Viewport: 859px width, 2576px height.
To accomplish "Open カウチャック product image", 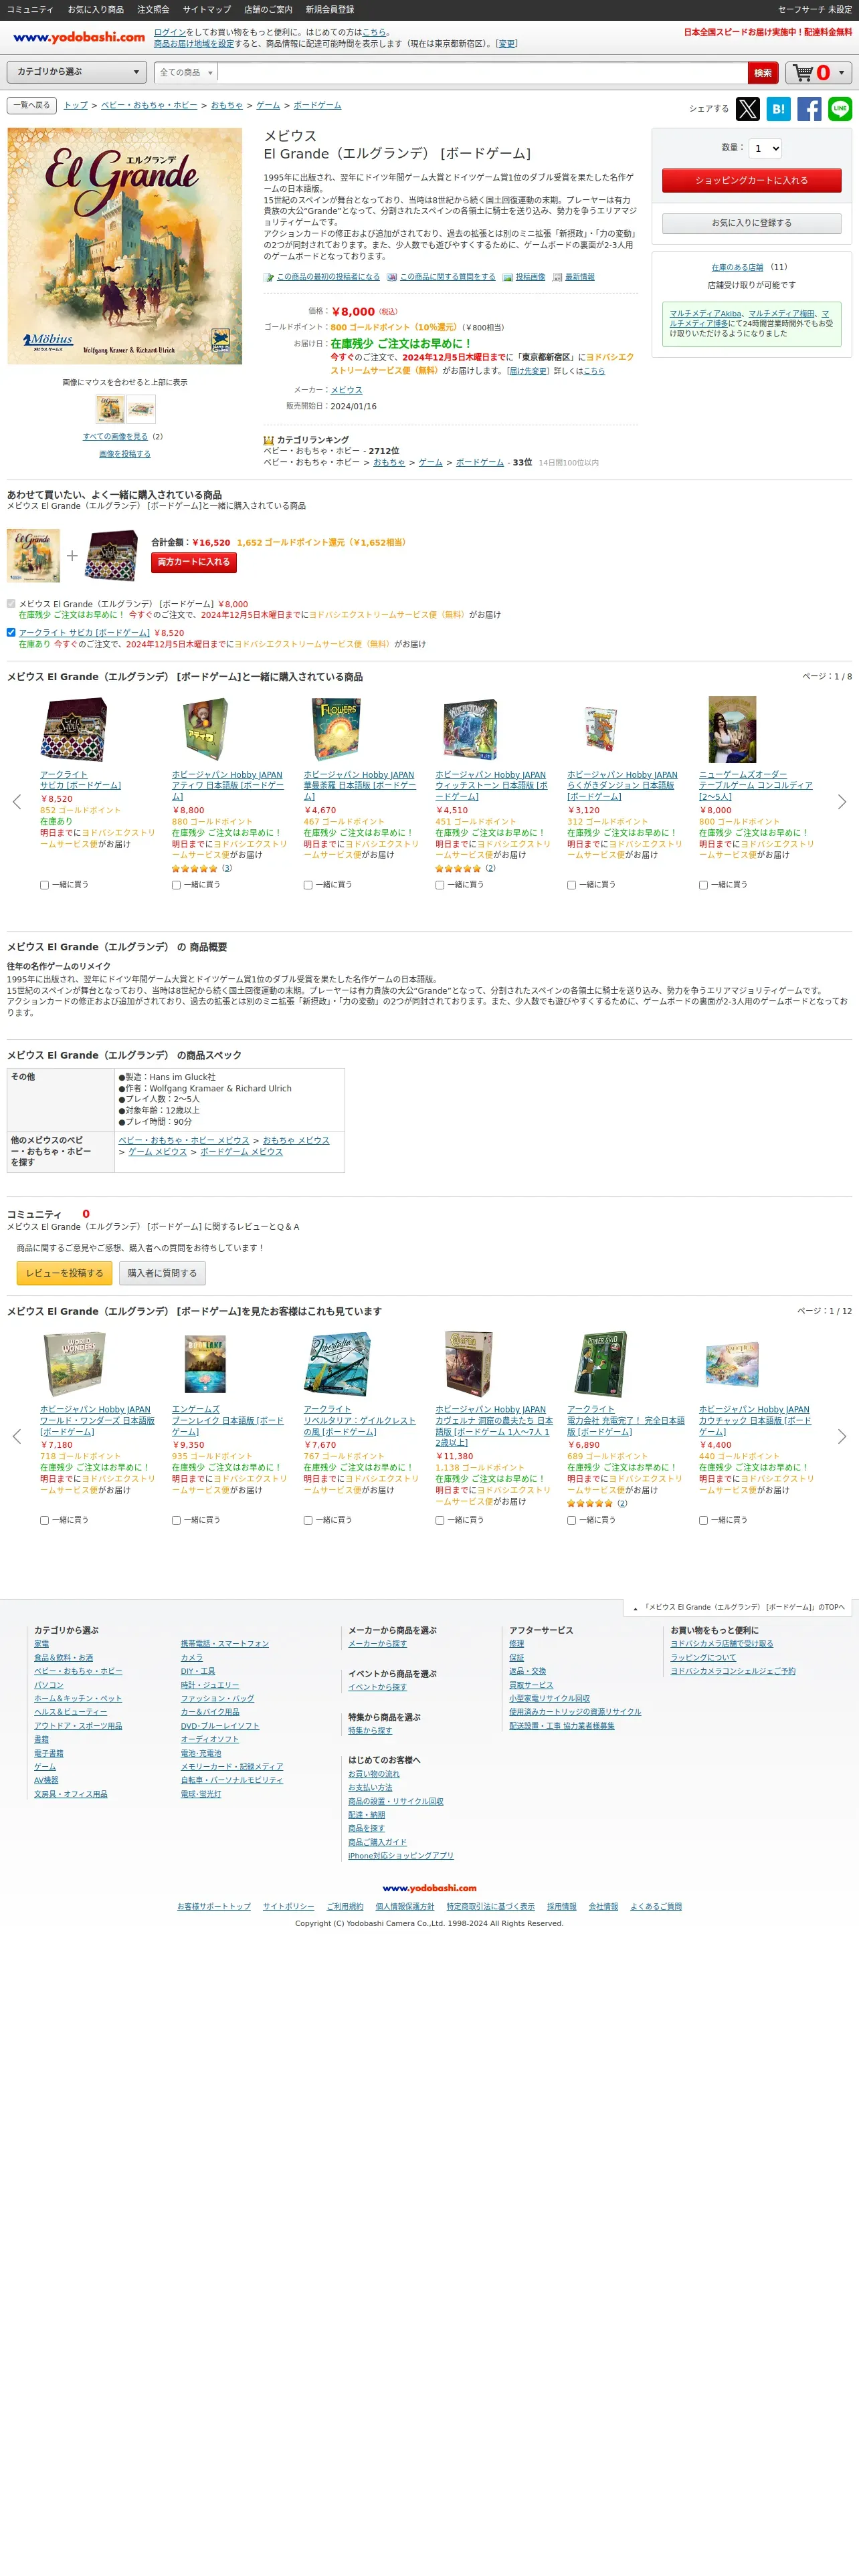I will (732, 1364).
